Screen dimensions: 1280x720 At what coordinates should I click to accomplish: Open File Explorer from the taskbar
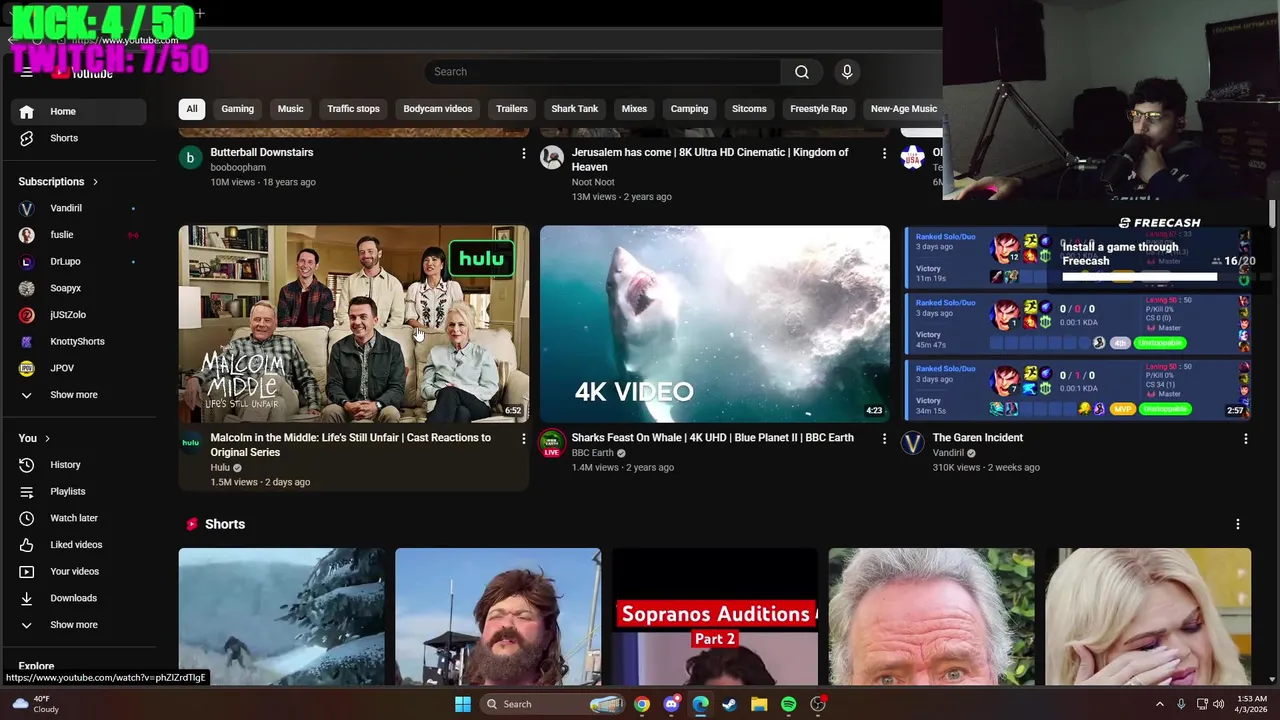(x=759, y=704)
